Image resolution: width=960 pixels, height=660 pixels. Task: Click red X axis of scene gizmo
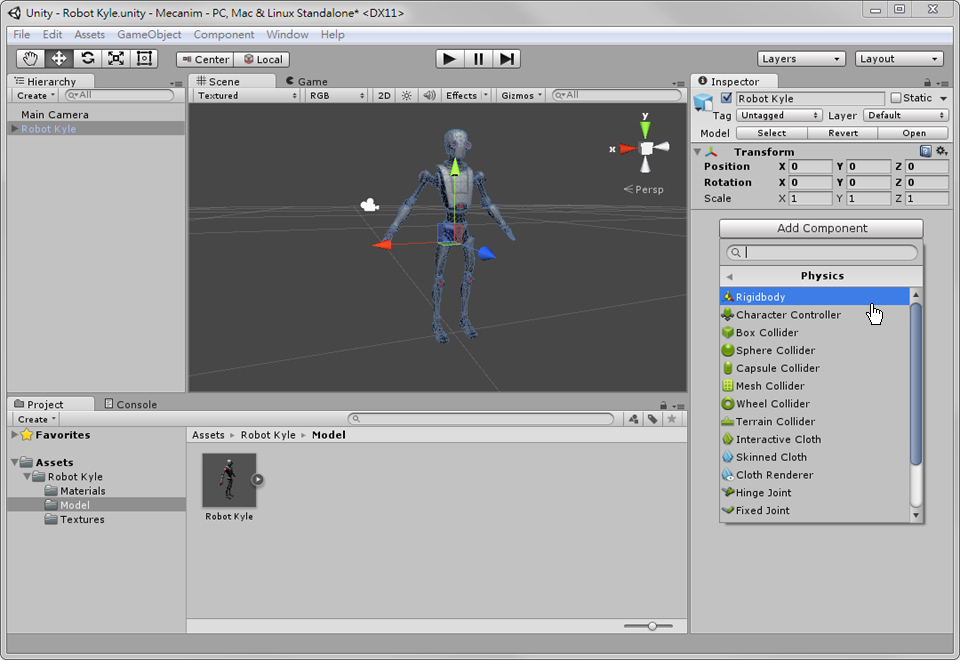pyautogui.click(x=628, y=149)
